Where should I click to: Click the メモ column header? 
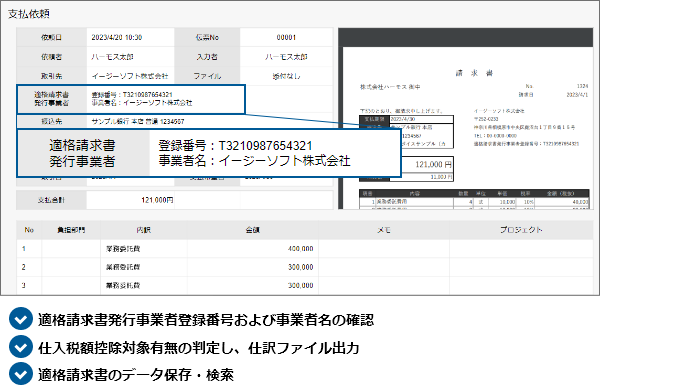[x=384, y=230]
